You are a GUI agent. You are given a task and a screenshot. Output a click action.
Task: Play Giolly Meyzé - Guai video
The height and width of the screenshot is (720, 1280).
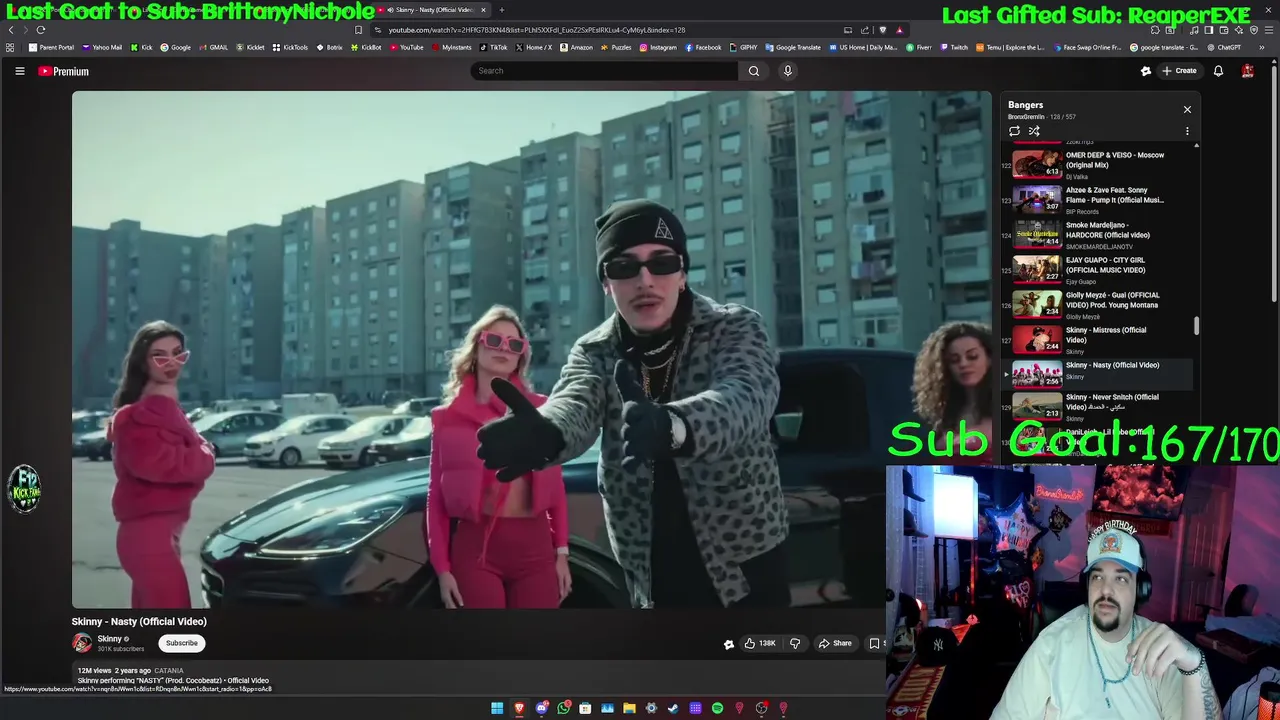[x=1097, y=304]
